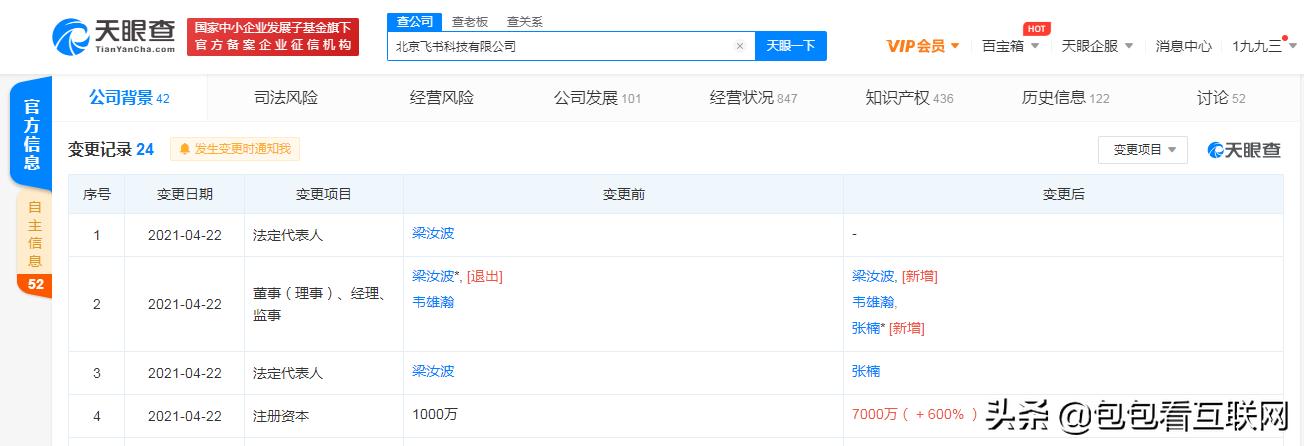
Task: Clear the search box with the X icon
Action: point(740,46)
